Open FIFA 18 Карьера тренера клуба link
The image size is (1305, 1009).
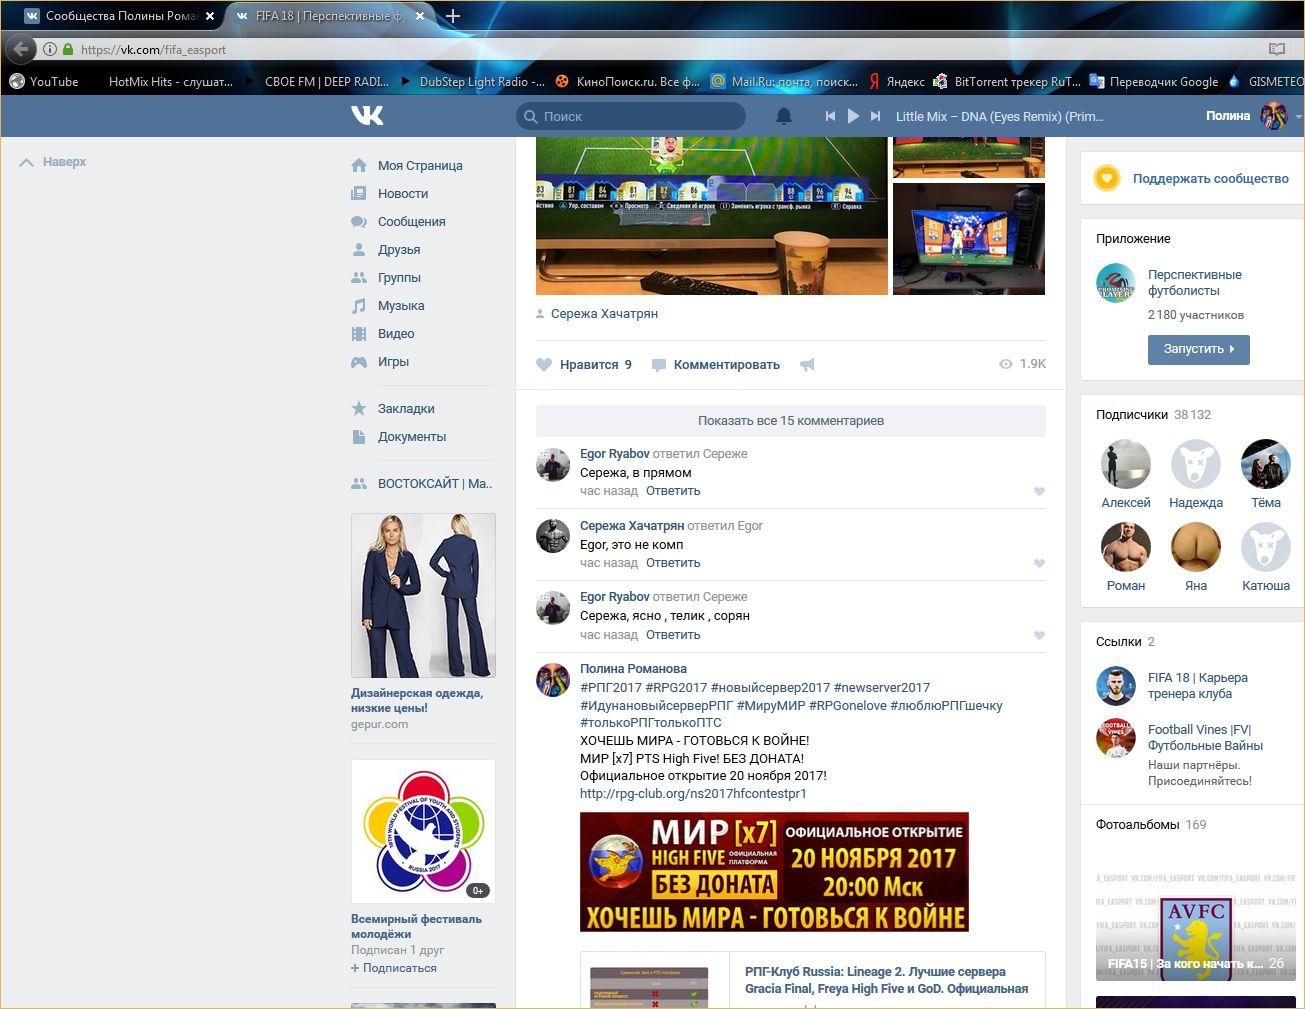click(1197, 685)
